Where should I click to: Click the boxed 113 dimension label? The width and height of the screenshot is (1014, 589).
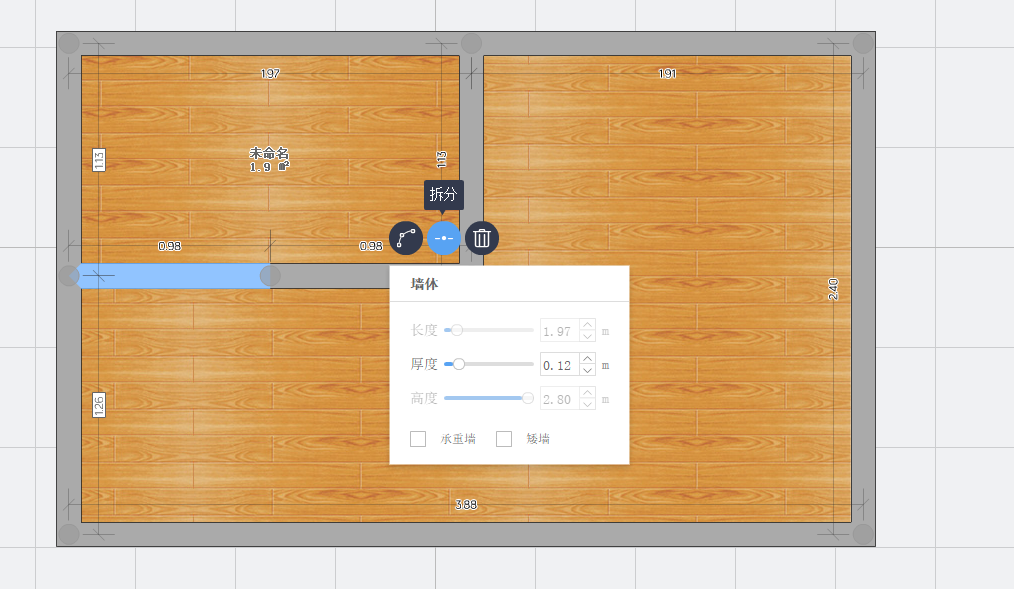tap(99, 160)
